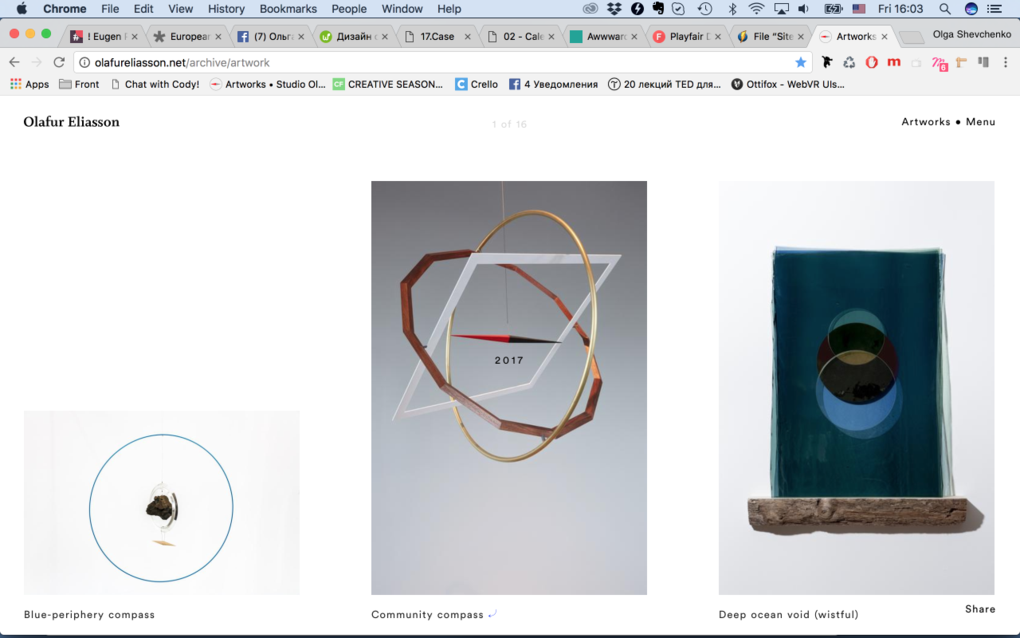Click the Share link

tap(980, 609)
